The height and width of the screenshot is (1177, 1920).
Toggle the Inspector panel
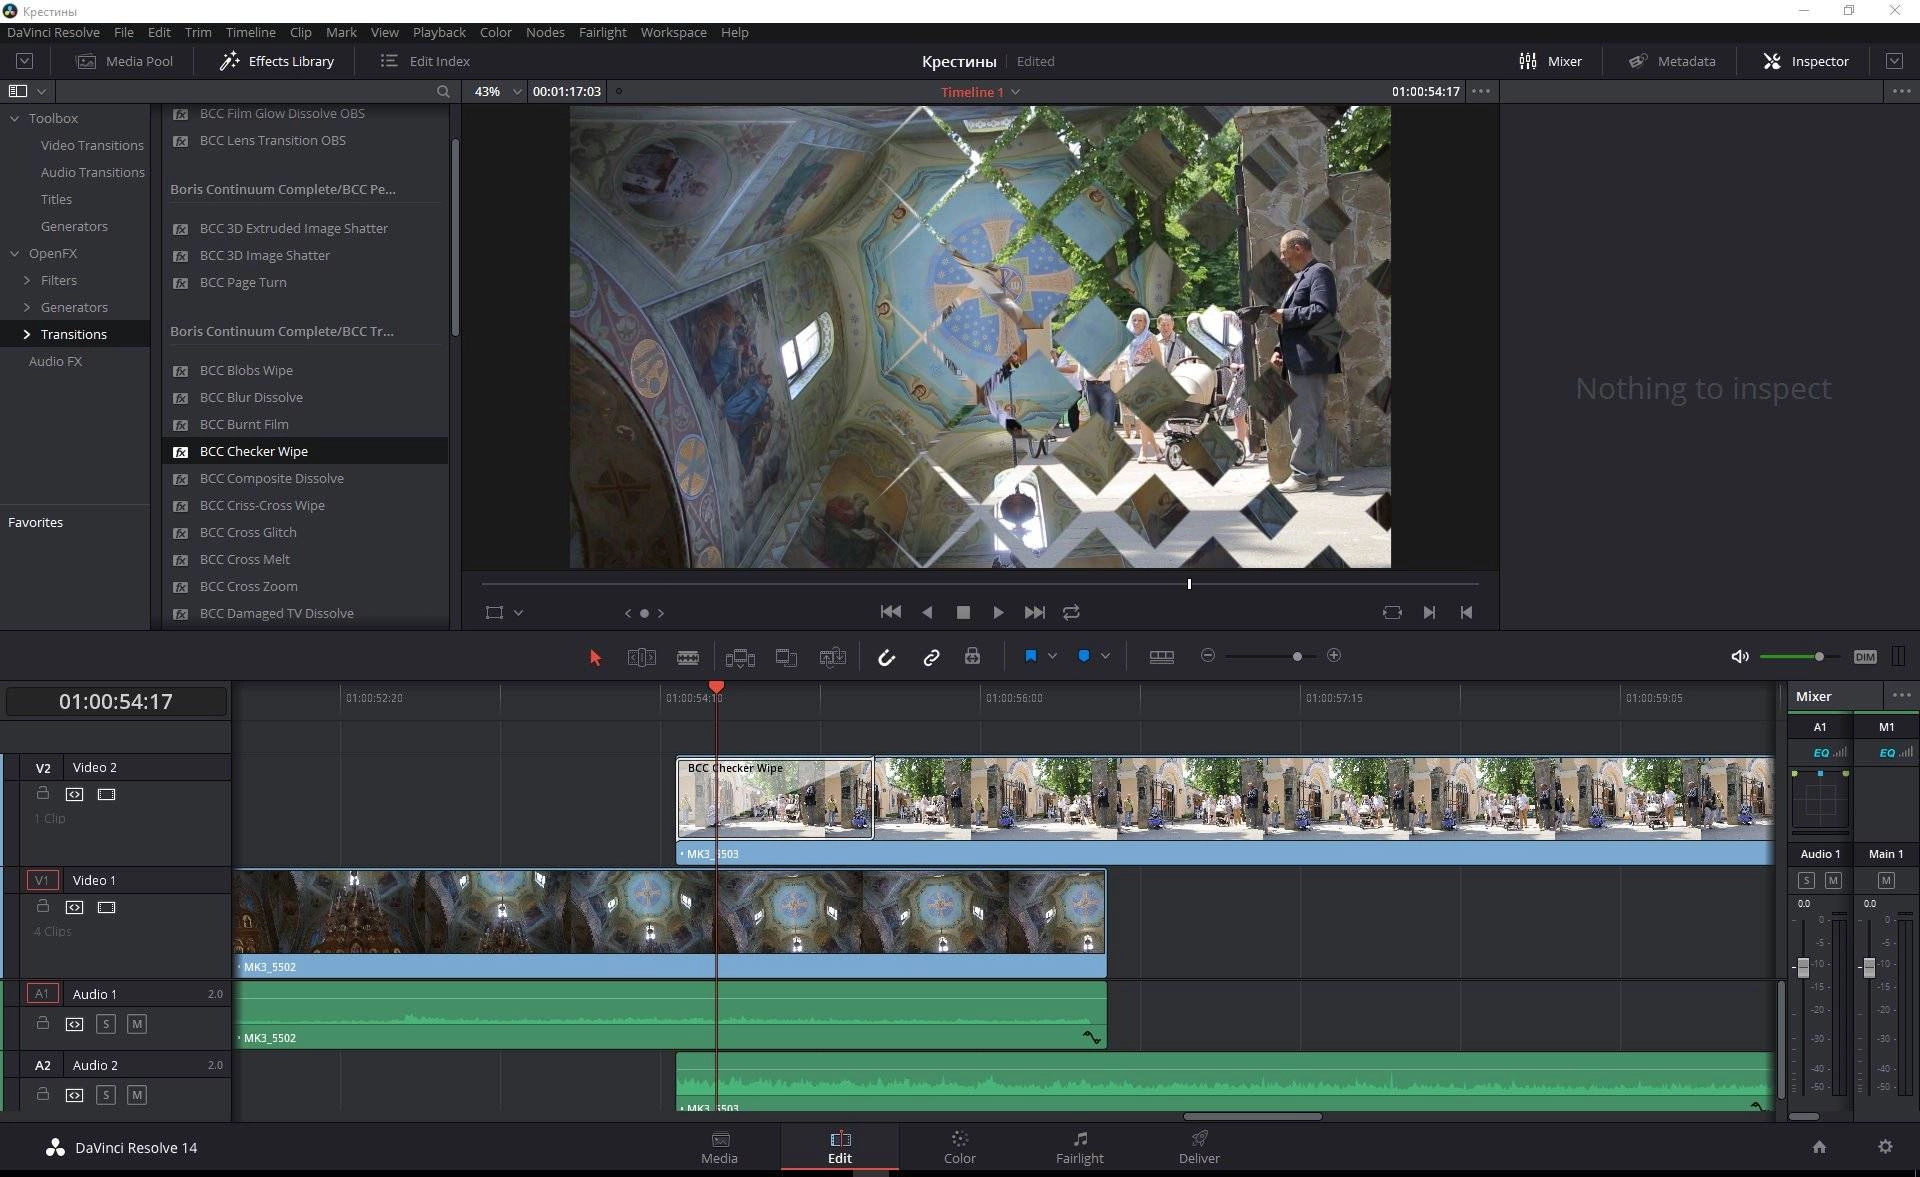click(1806, 61)
